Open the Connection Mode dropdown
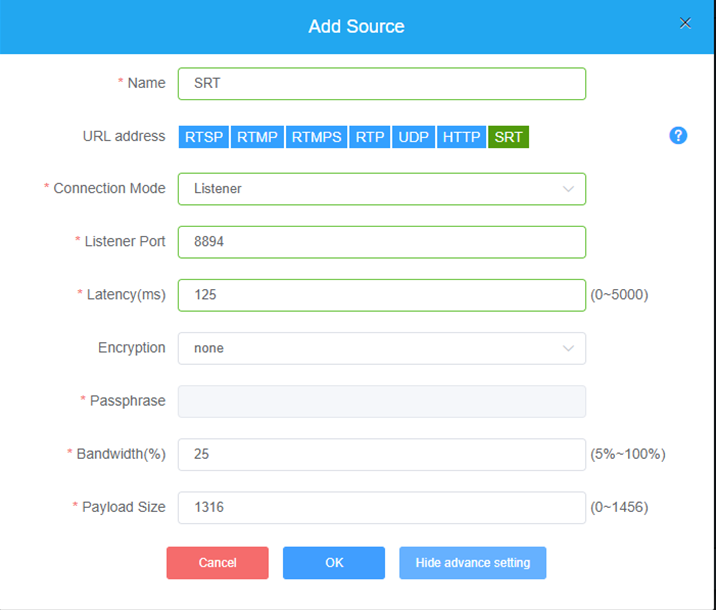Image resolution: width=716 pixels, height=610 pixels. (x=382, y=189)
